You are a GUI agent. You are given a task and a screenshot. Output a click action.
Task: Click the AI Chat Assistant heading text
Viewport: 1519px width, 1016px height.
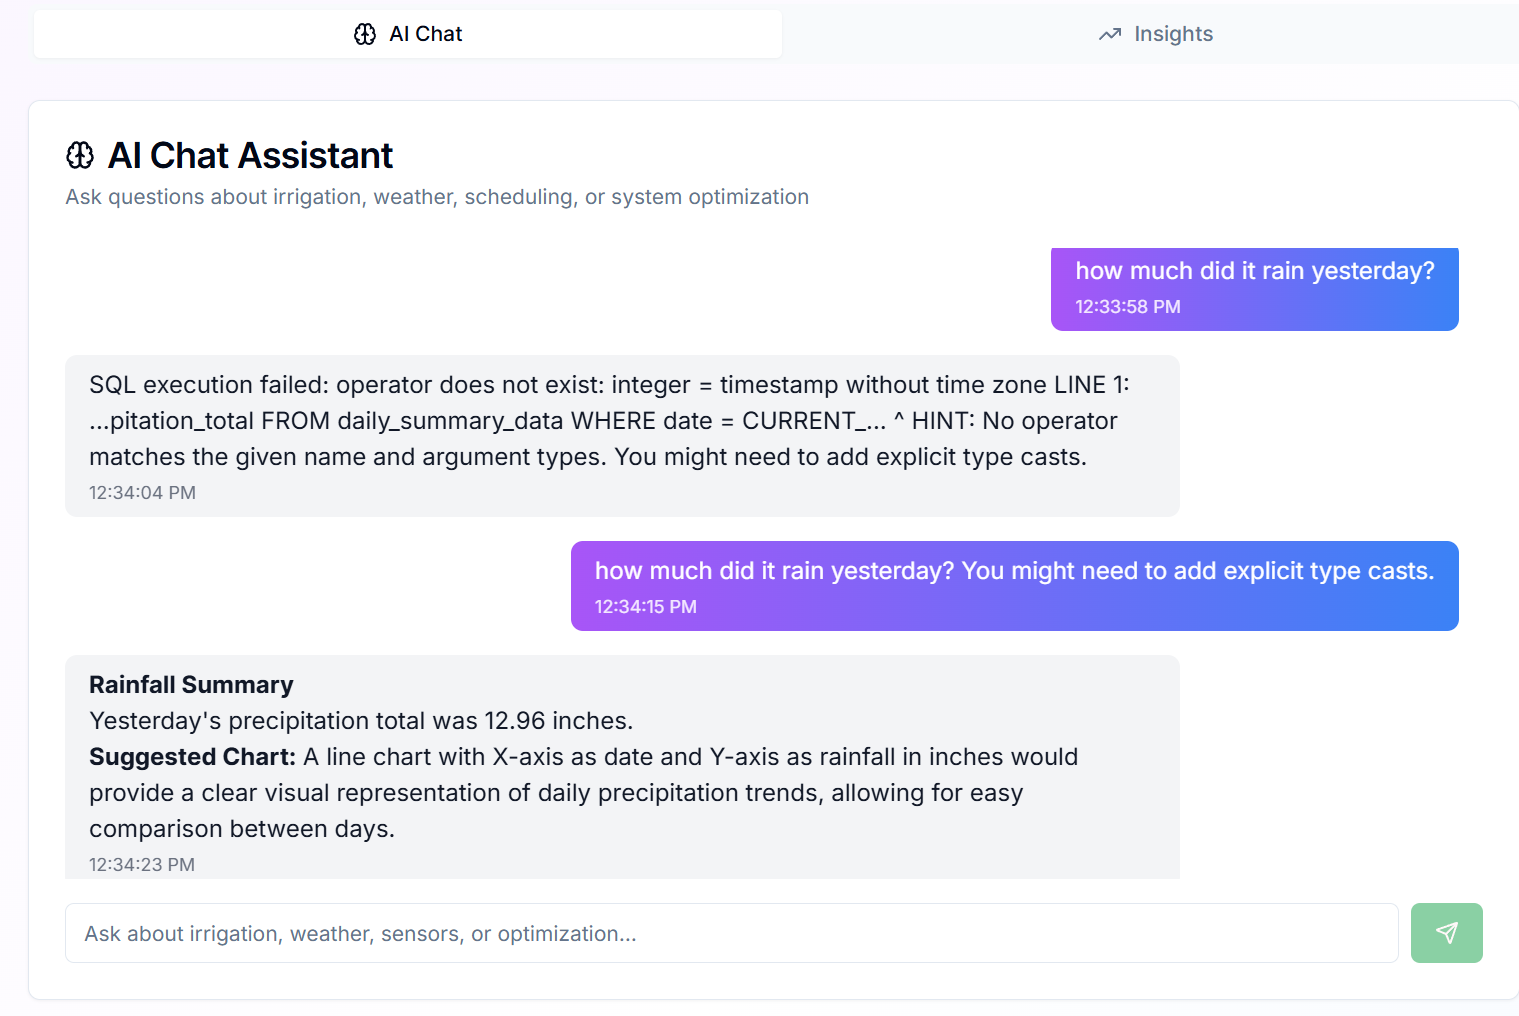251,156
